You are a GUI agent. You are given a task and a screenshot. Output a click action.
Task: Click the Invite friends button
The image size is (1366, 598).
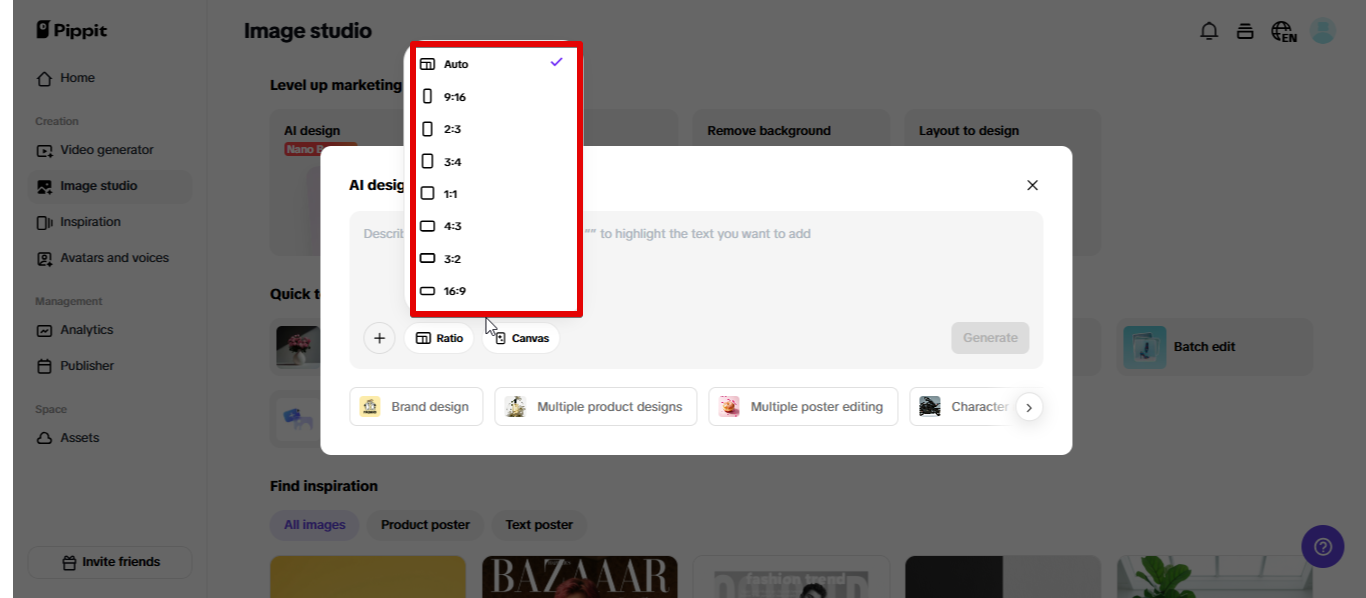click(x=109, y=562)
